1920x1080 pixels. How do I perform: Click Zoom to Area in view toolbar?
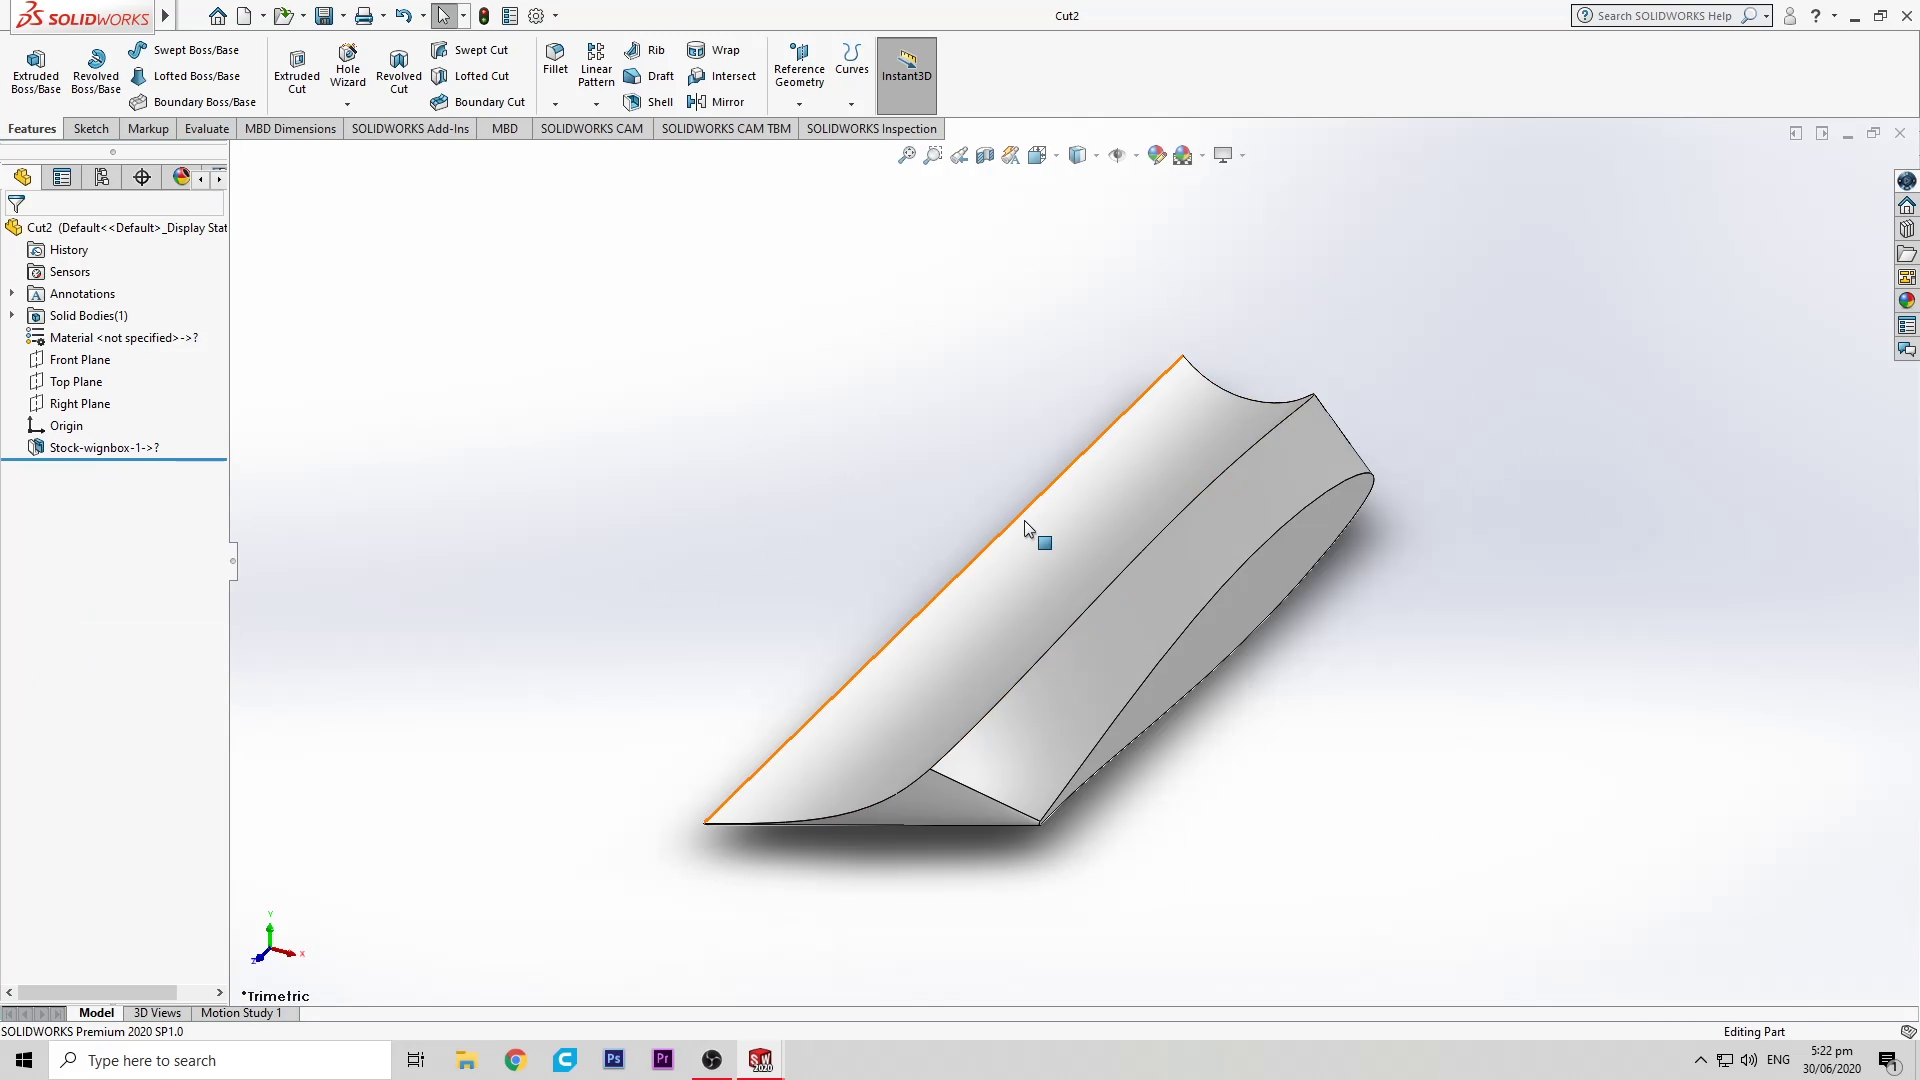click(933, 155)
